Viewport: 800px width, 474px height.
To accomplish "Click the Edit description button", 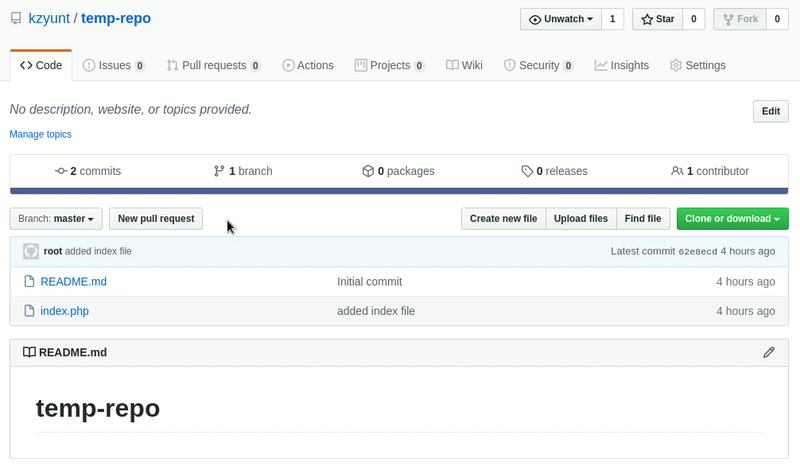I will (770, 111).
